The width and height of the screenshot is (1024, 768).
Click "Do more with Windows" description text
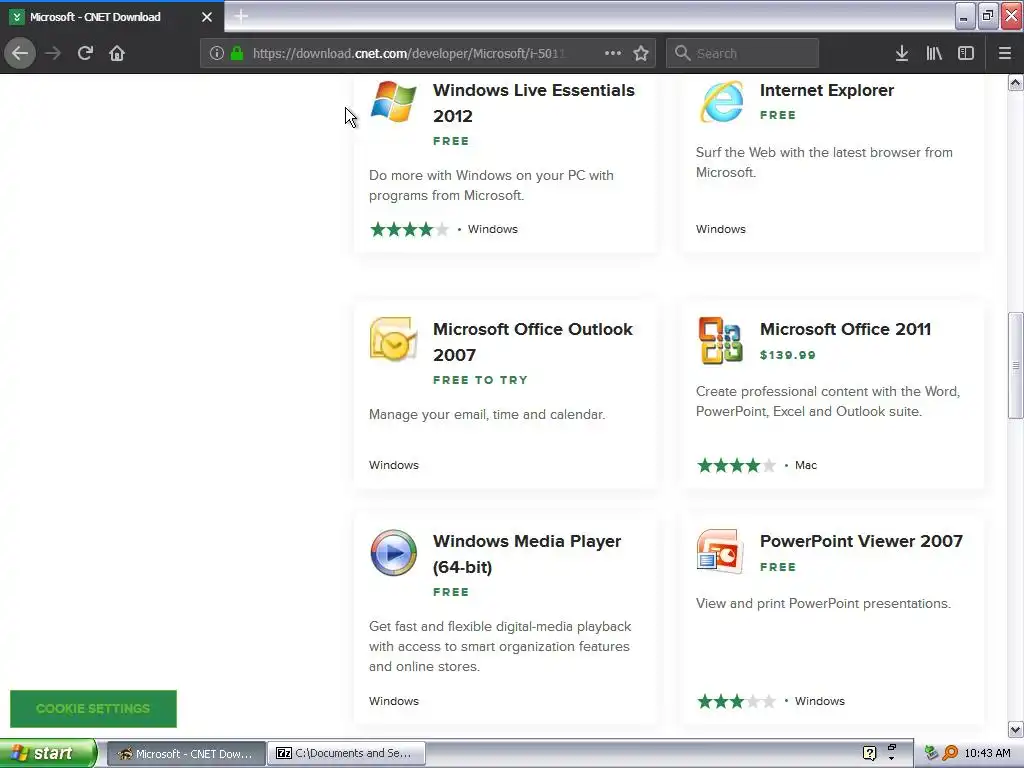(x=491, y=185)
